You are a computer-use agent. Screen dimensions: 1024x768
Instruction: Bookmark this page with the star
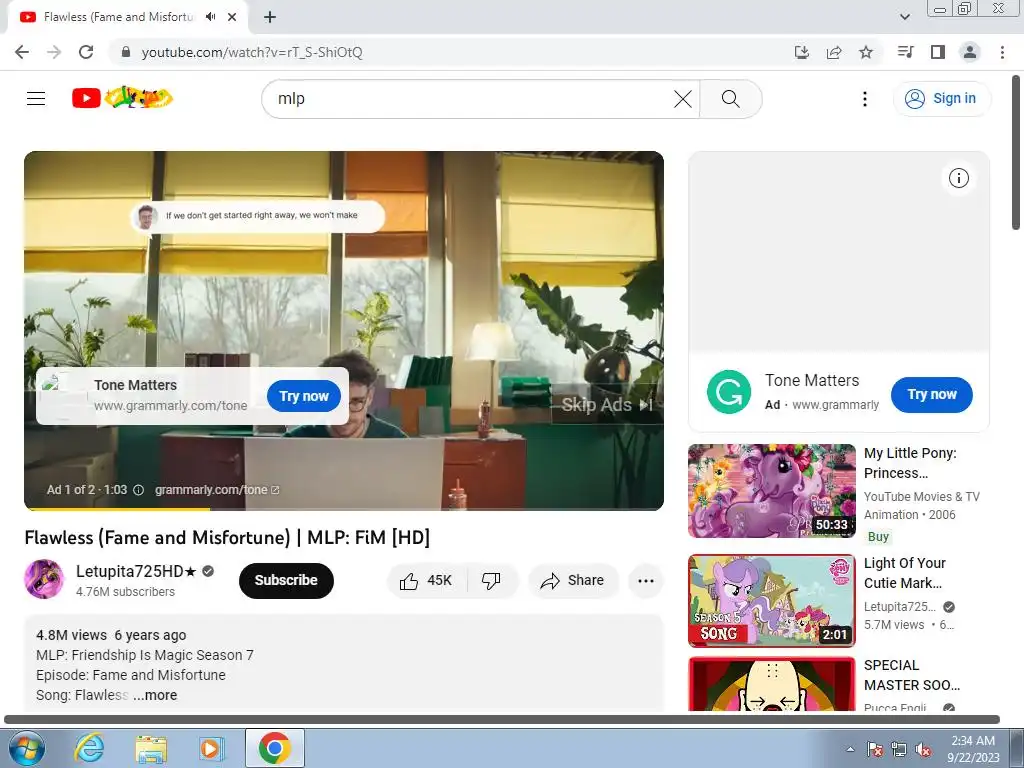coord(866,52)
